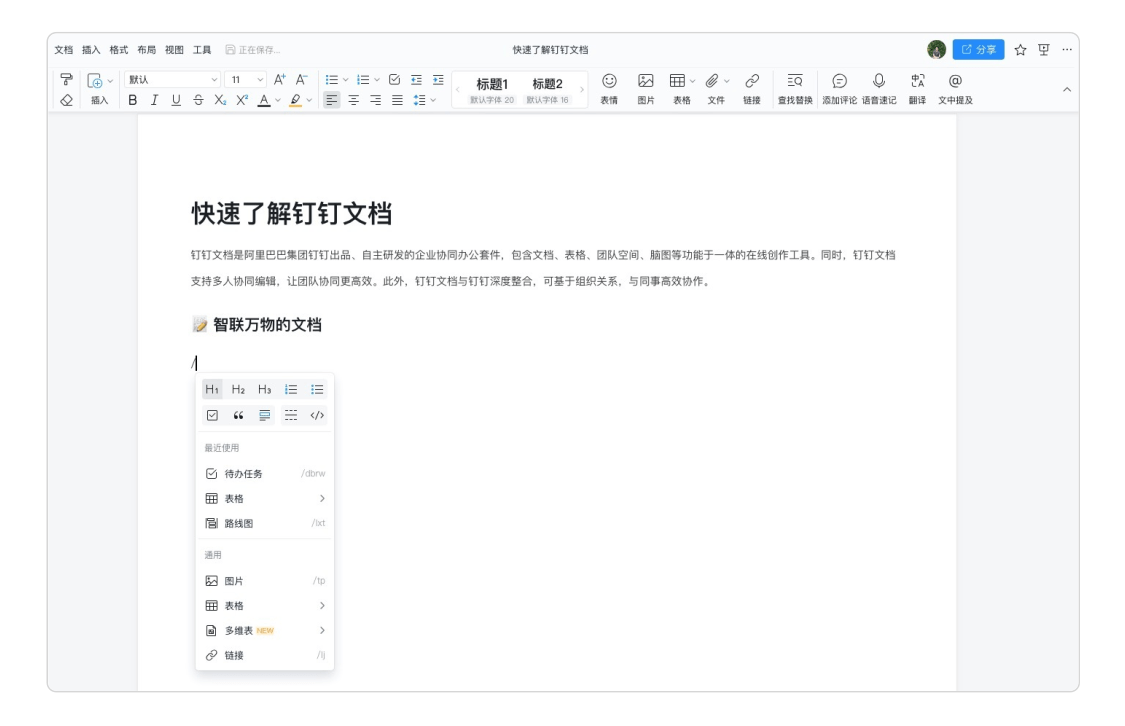The image size is (1125, 726).
Task: Open the 文档 menu
Action: (64, 50)
